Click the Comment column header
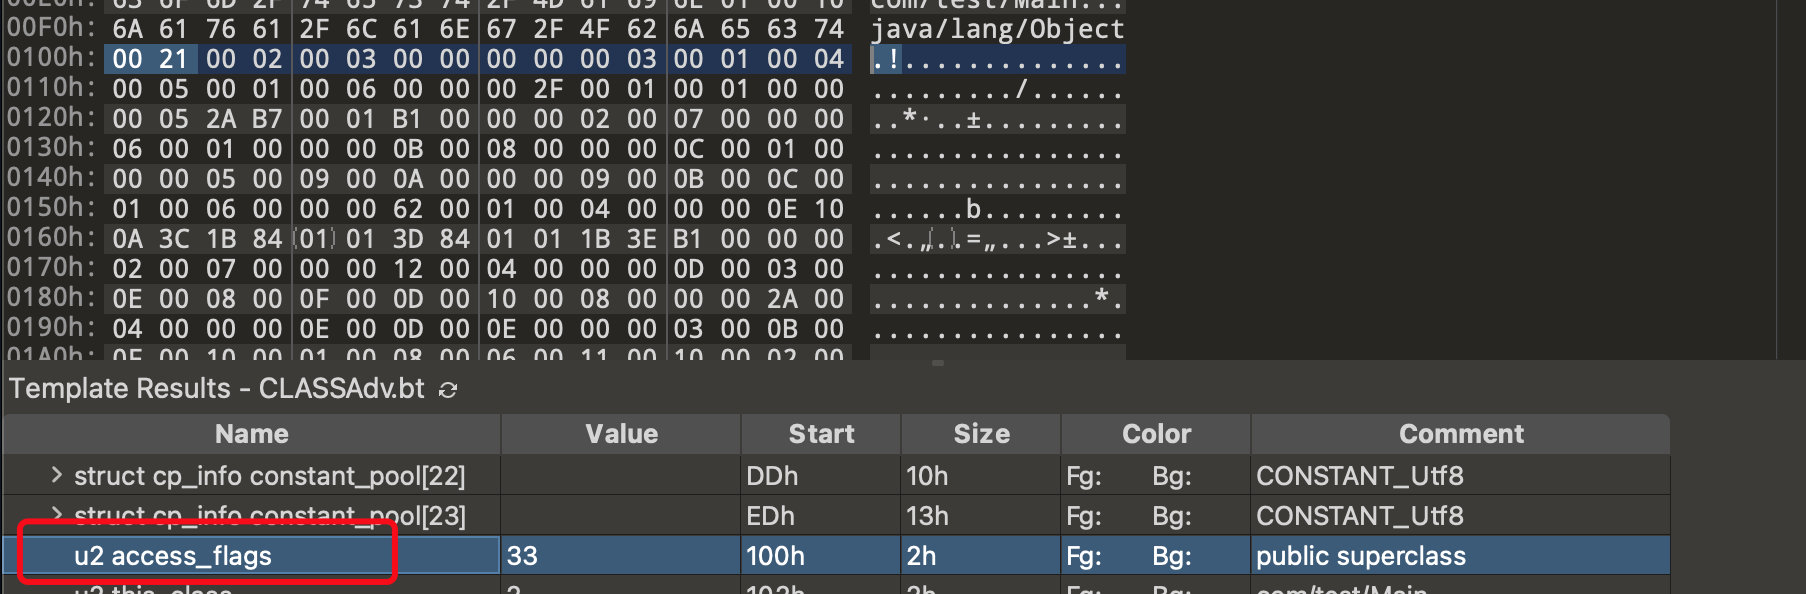This screenshot has width=1806, height=594. point(1461,434)
